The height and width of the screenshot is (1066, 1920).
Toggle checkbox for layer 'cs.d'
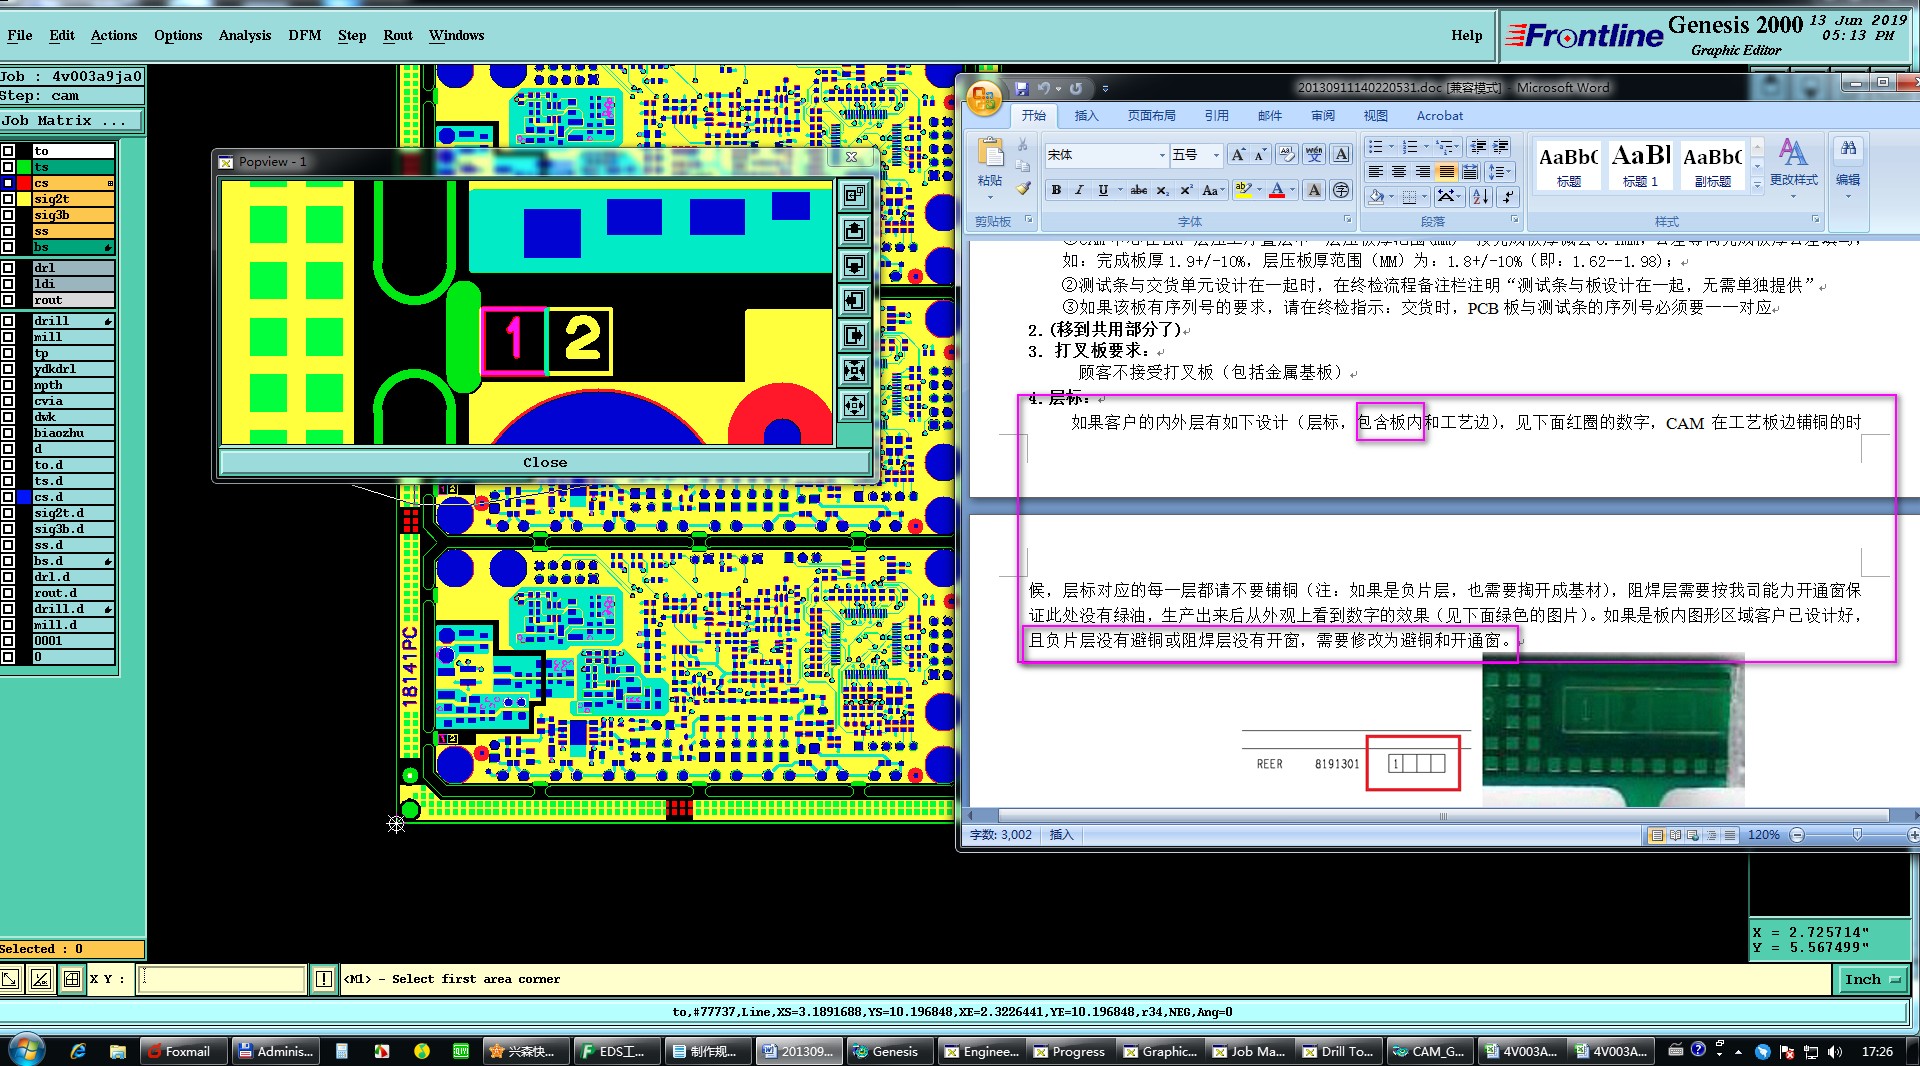[x=8, y=497]
